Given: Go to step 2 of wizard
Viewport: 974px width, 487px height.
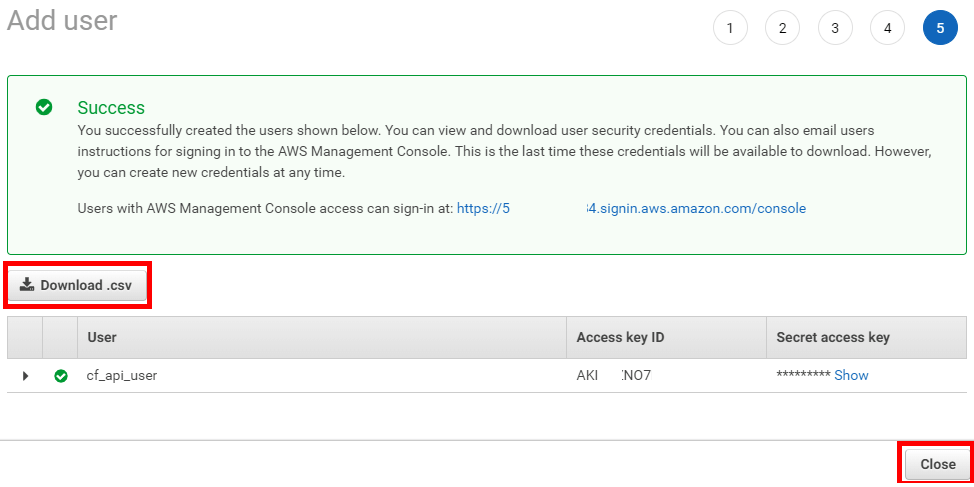Looking at the screenshot, I should pos(782,28).
